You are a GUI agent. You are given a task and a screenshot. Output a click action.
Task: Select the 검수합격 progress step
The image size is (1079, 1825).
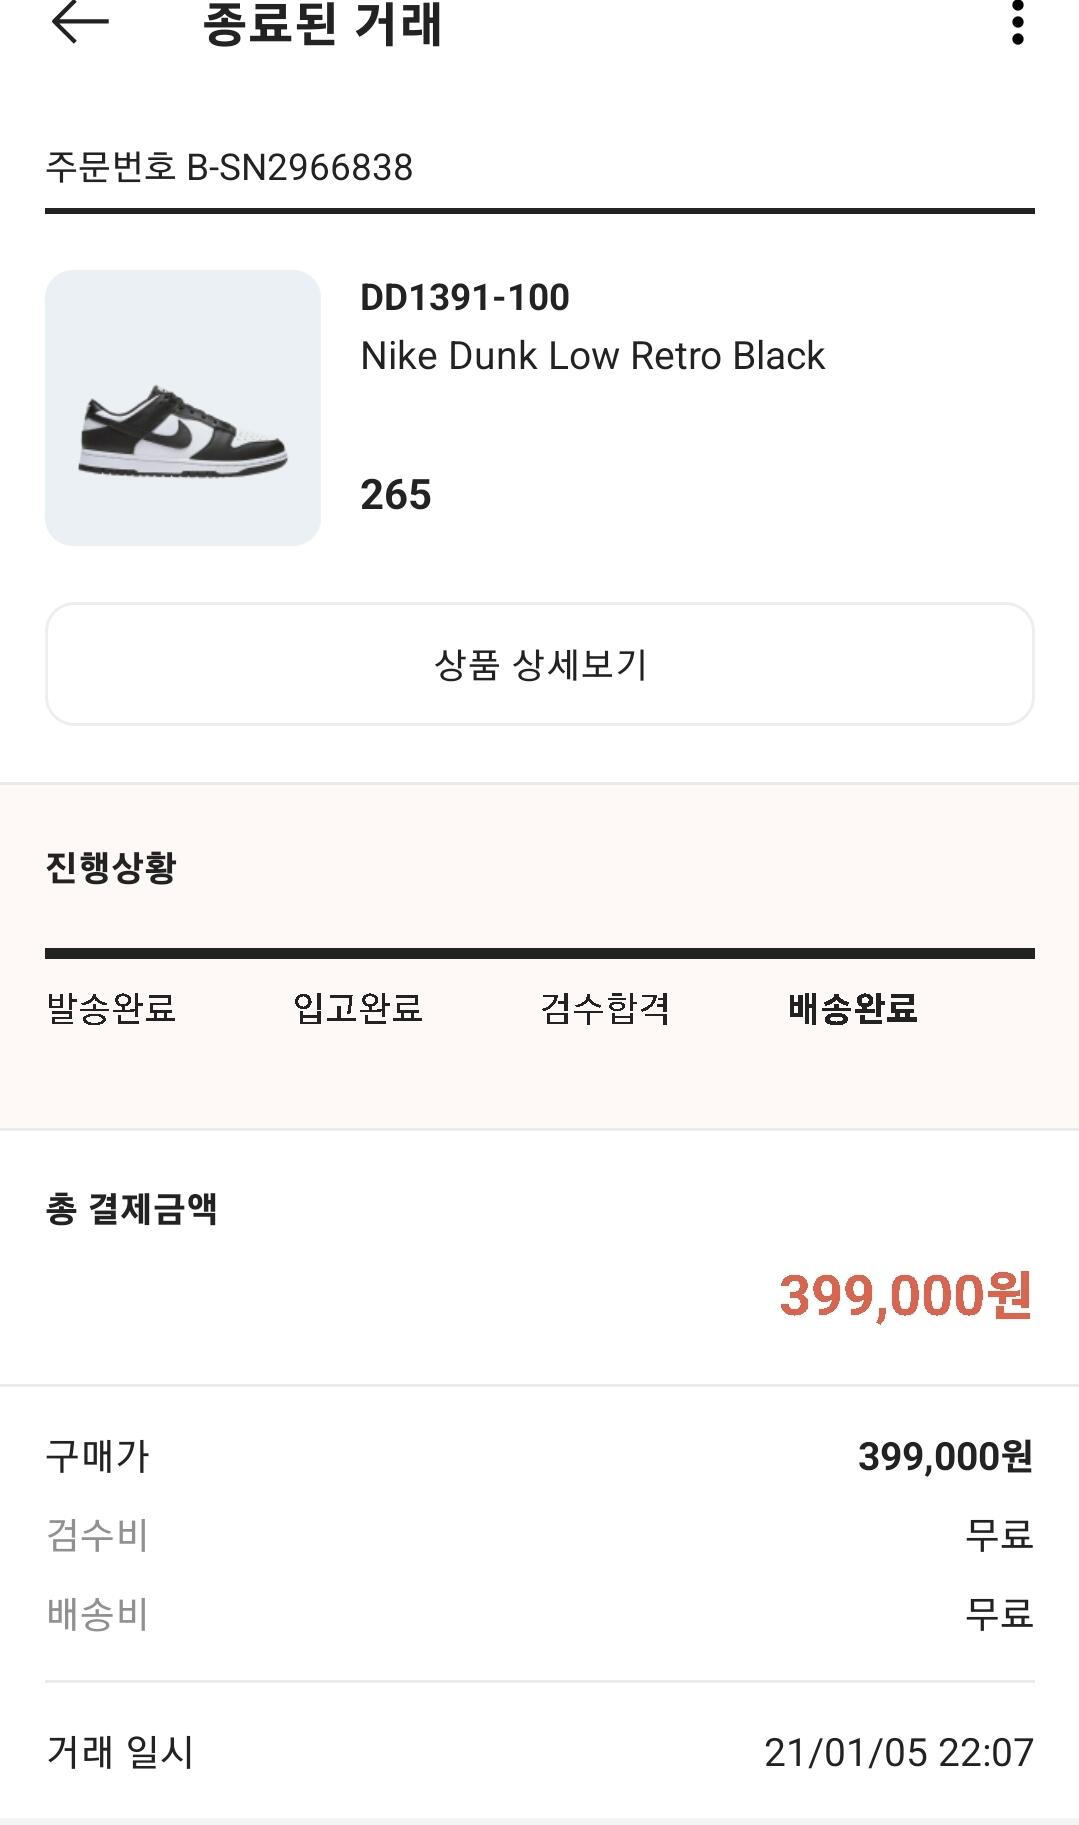coord(605,1008)
